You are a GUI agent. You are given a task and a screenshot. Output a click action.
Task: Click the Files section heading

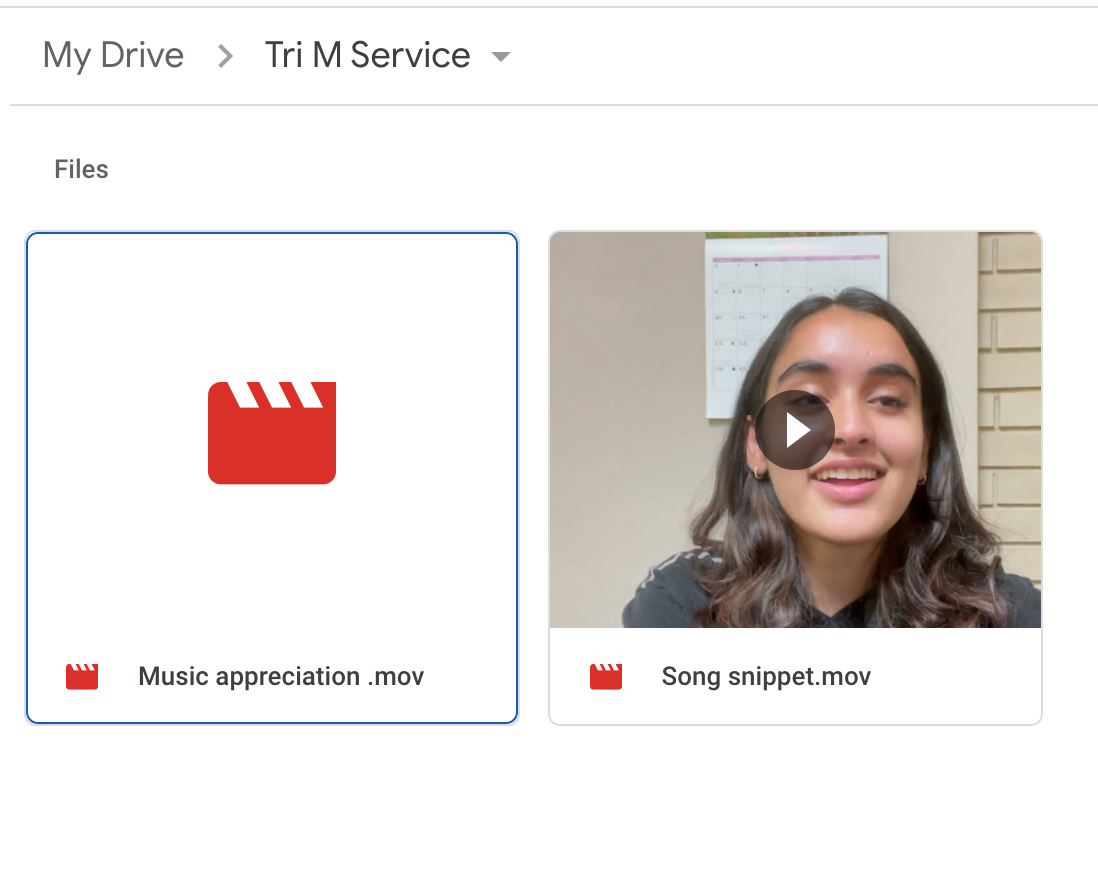[81, 169]
